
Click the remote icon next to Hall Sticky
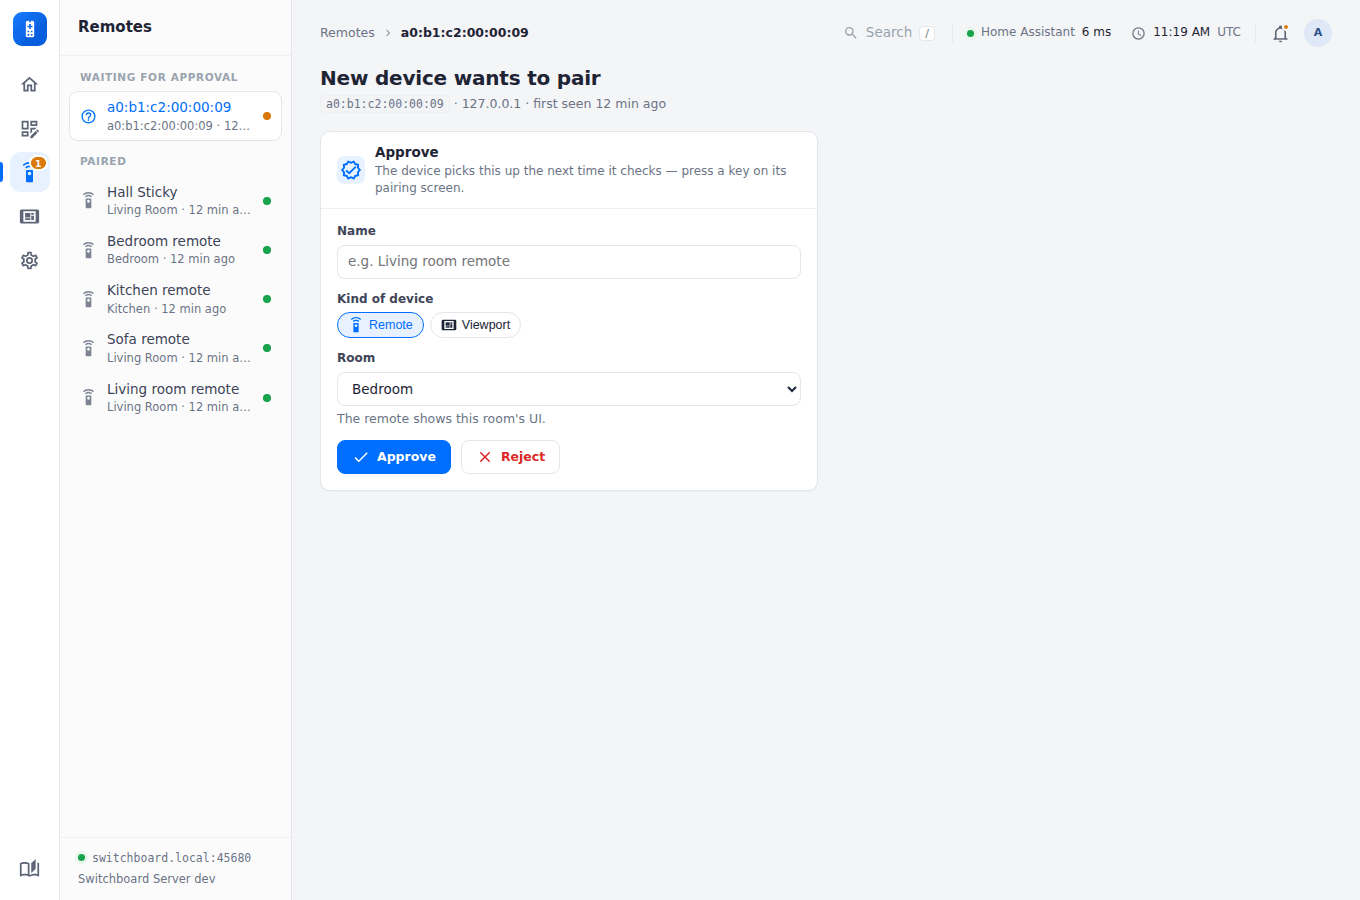coord(89,200)
